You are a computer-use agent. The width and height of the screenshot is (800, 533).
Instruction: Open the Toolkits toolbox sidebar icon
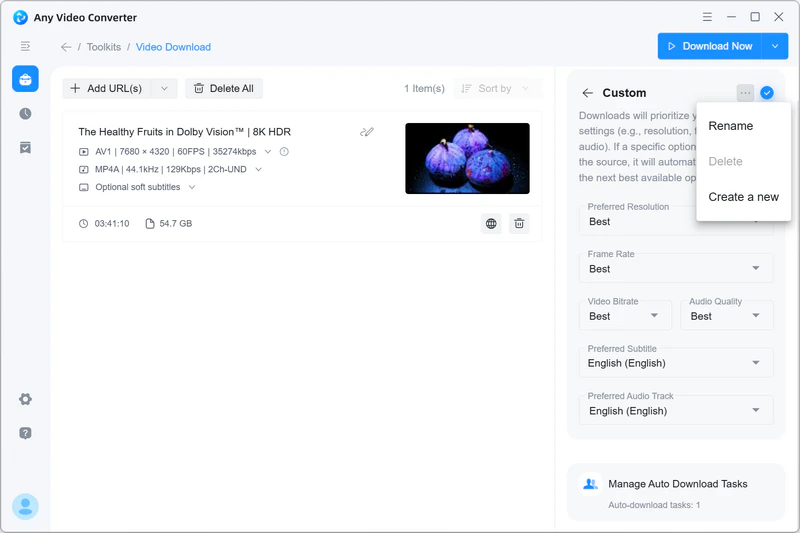pyautogui.click(x=26, y=79)
